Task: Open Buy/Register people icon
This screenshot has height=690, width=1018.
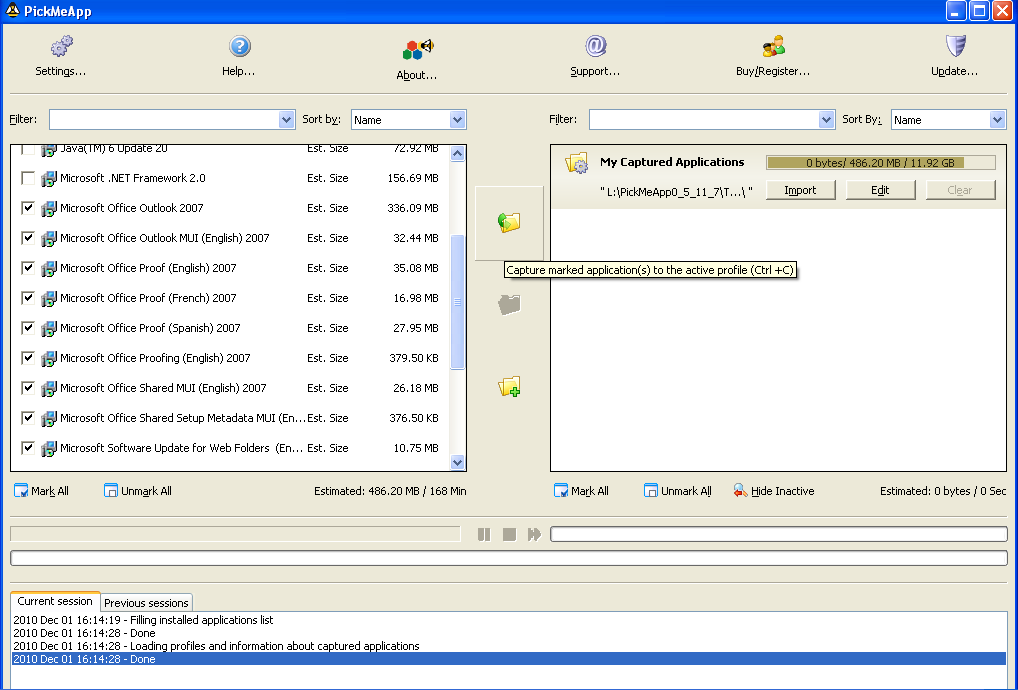Action: 773,46
